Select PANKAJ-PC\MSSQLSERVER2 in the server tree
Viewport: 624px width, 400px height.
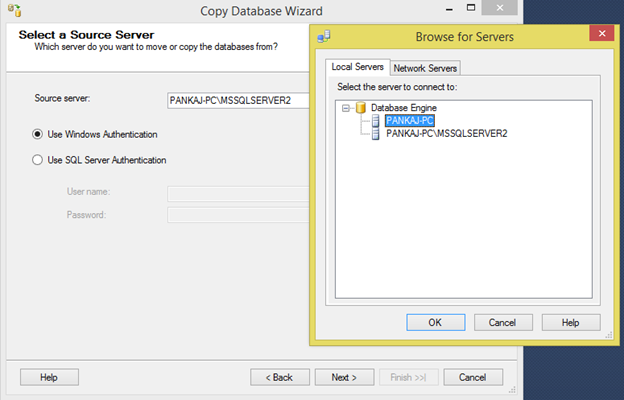pyautogui.click(x=447, y=133)
